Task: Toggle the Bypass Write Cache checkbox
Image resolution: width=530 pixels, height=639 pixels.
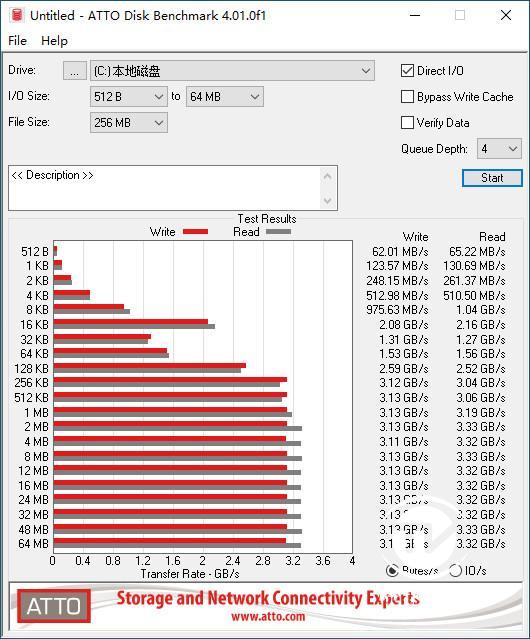Action: click(x=407, y=97)
